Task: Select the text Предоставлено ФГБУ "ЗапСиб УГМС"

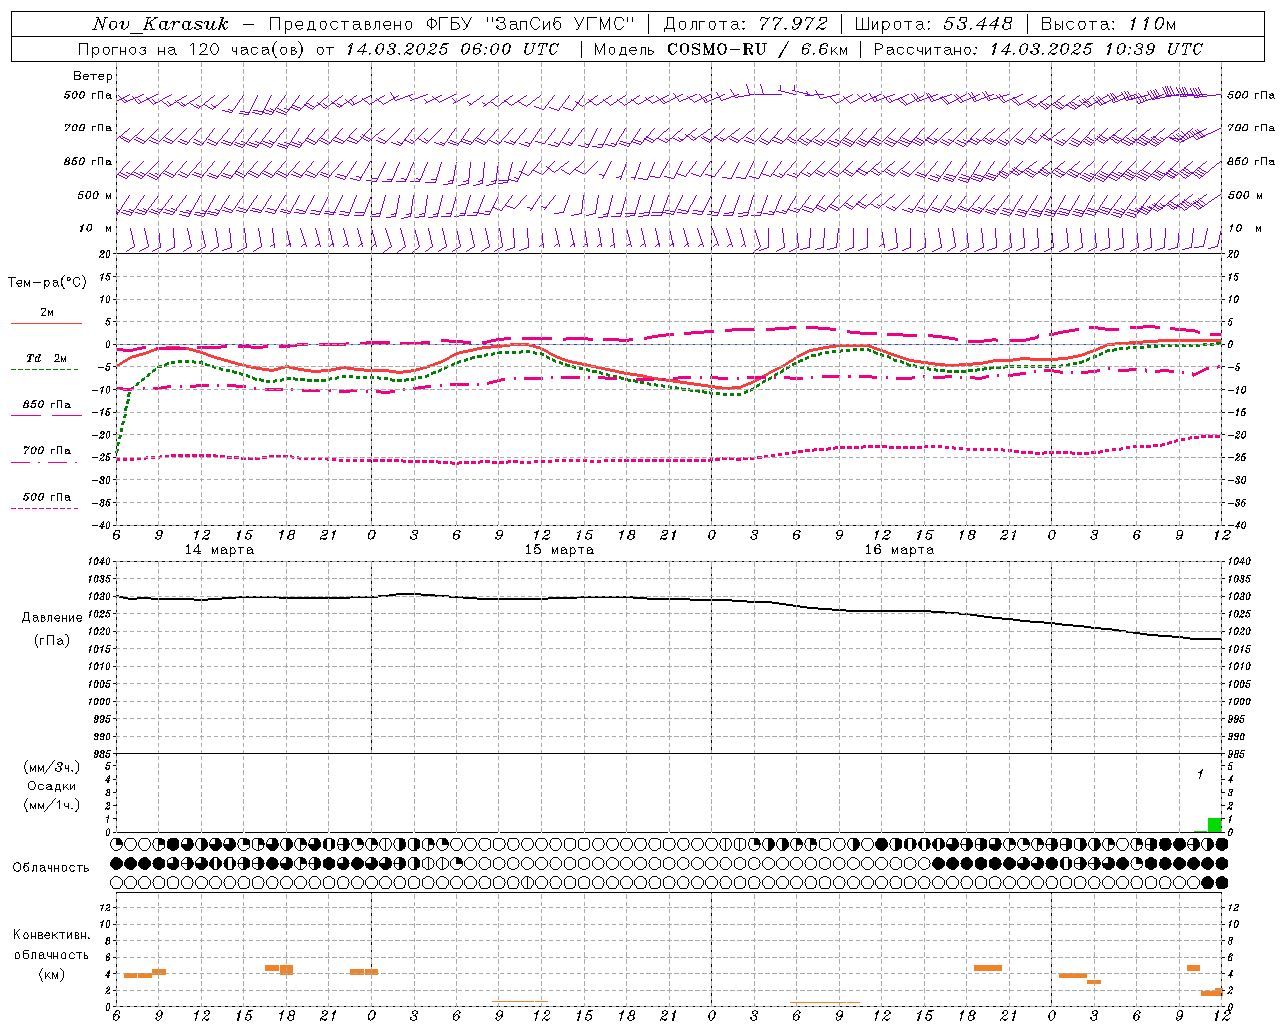Action: (x=452, y=24)
